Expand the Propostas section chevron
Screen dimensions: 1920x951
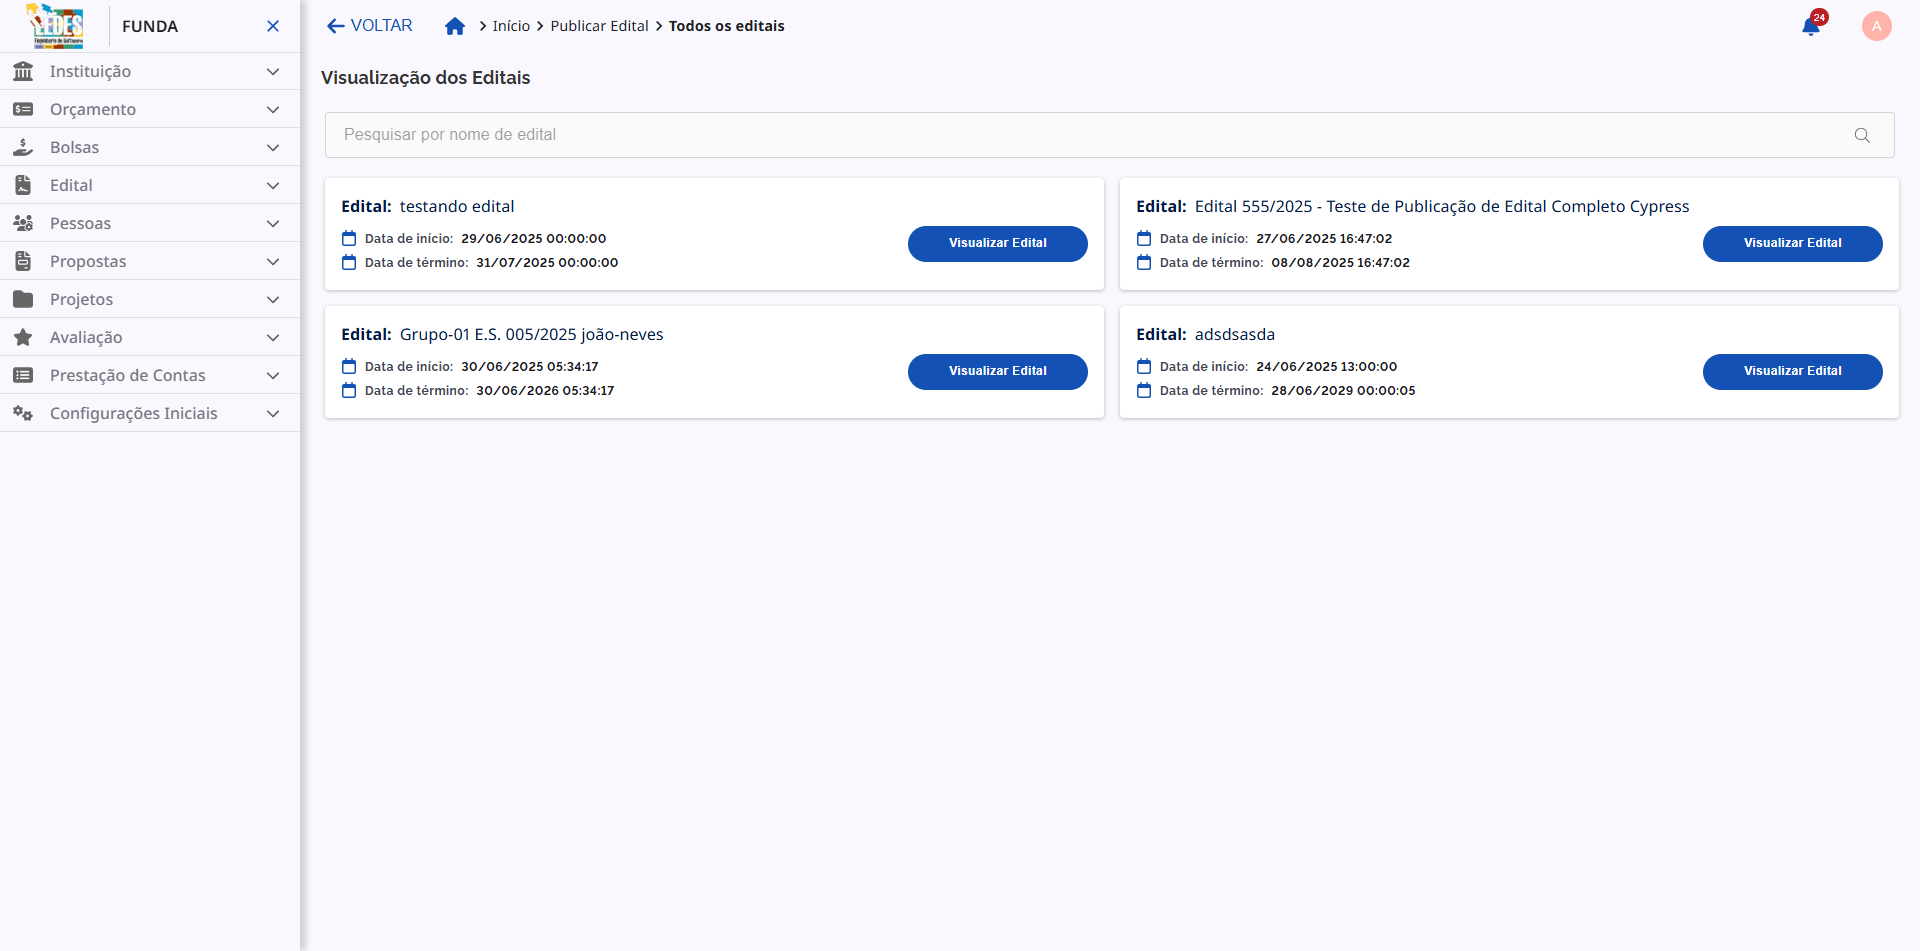273,261
